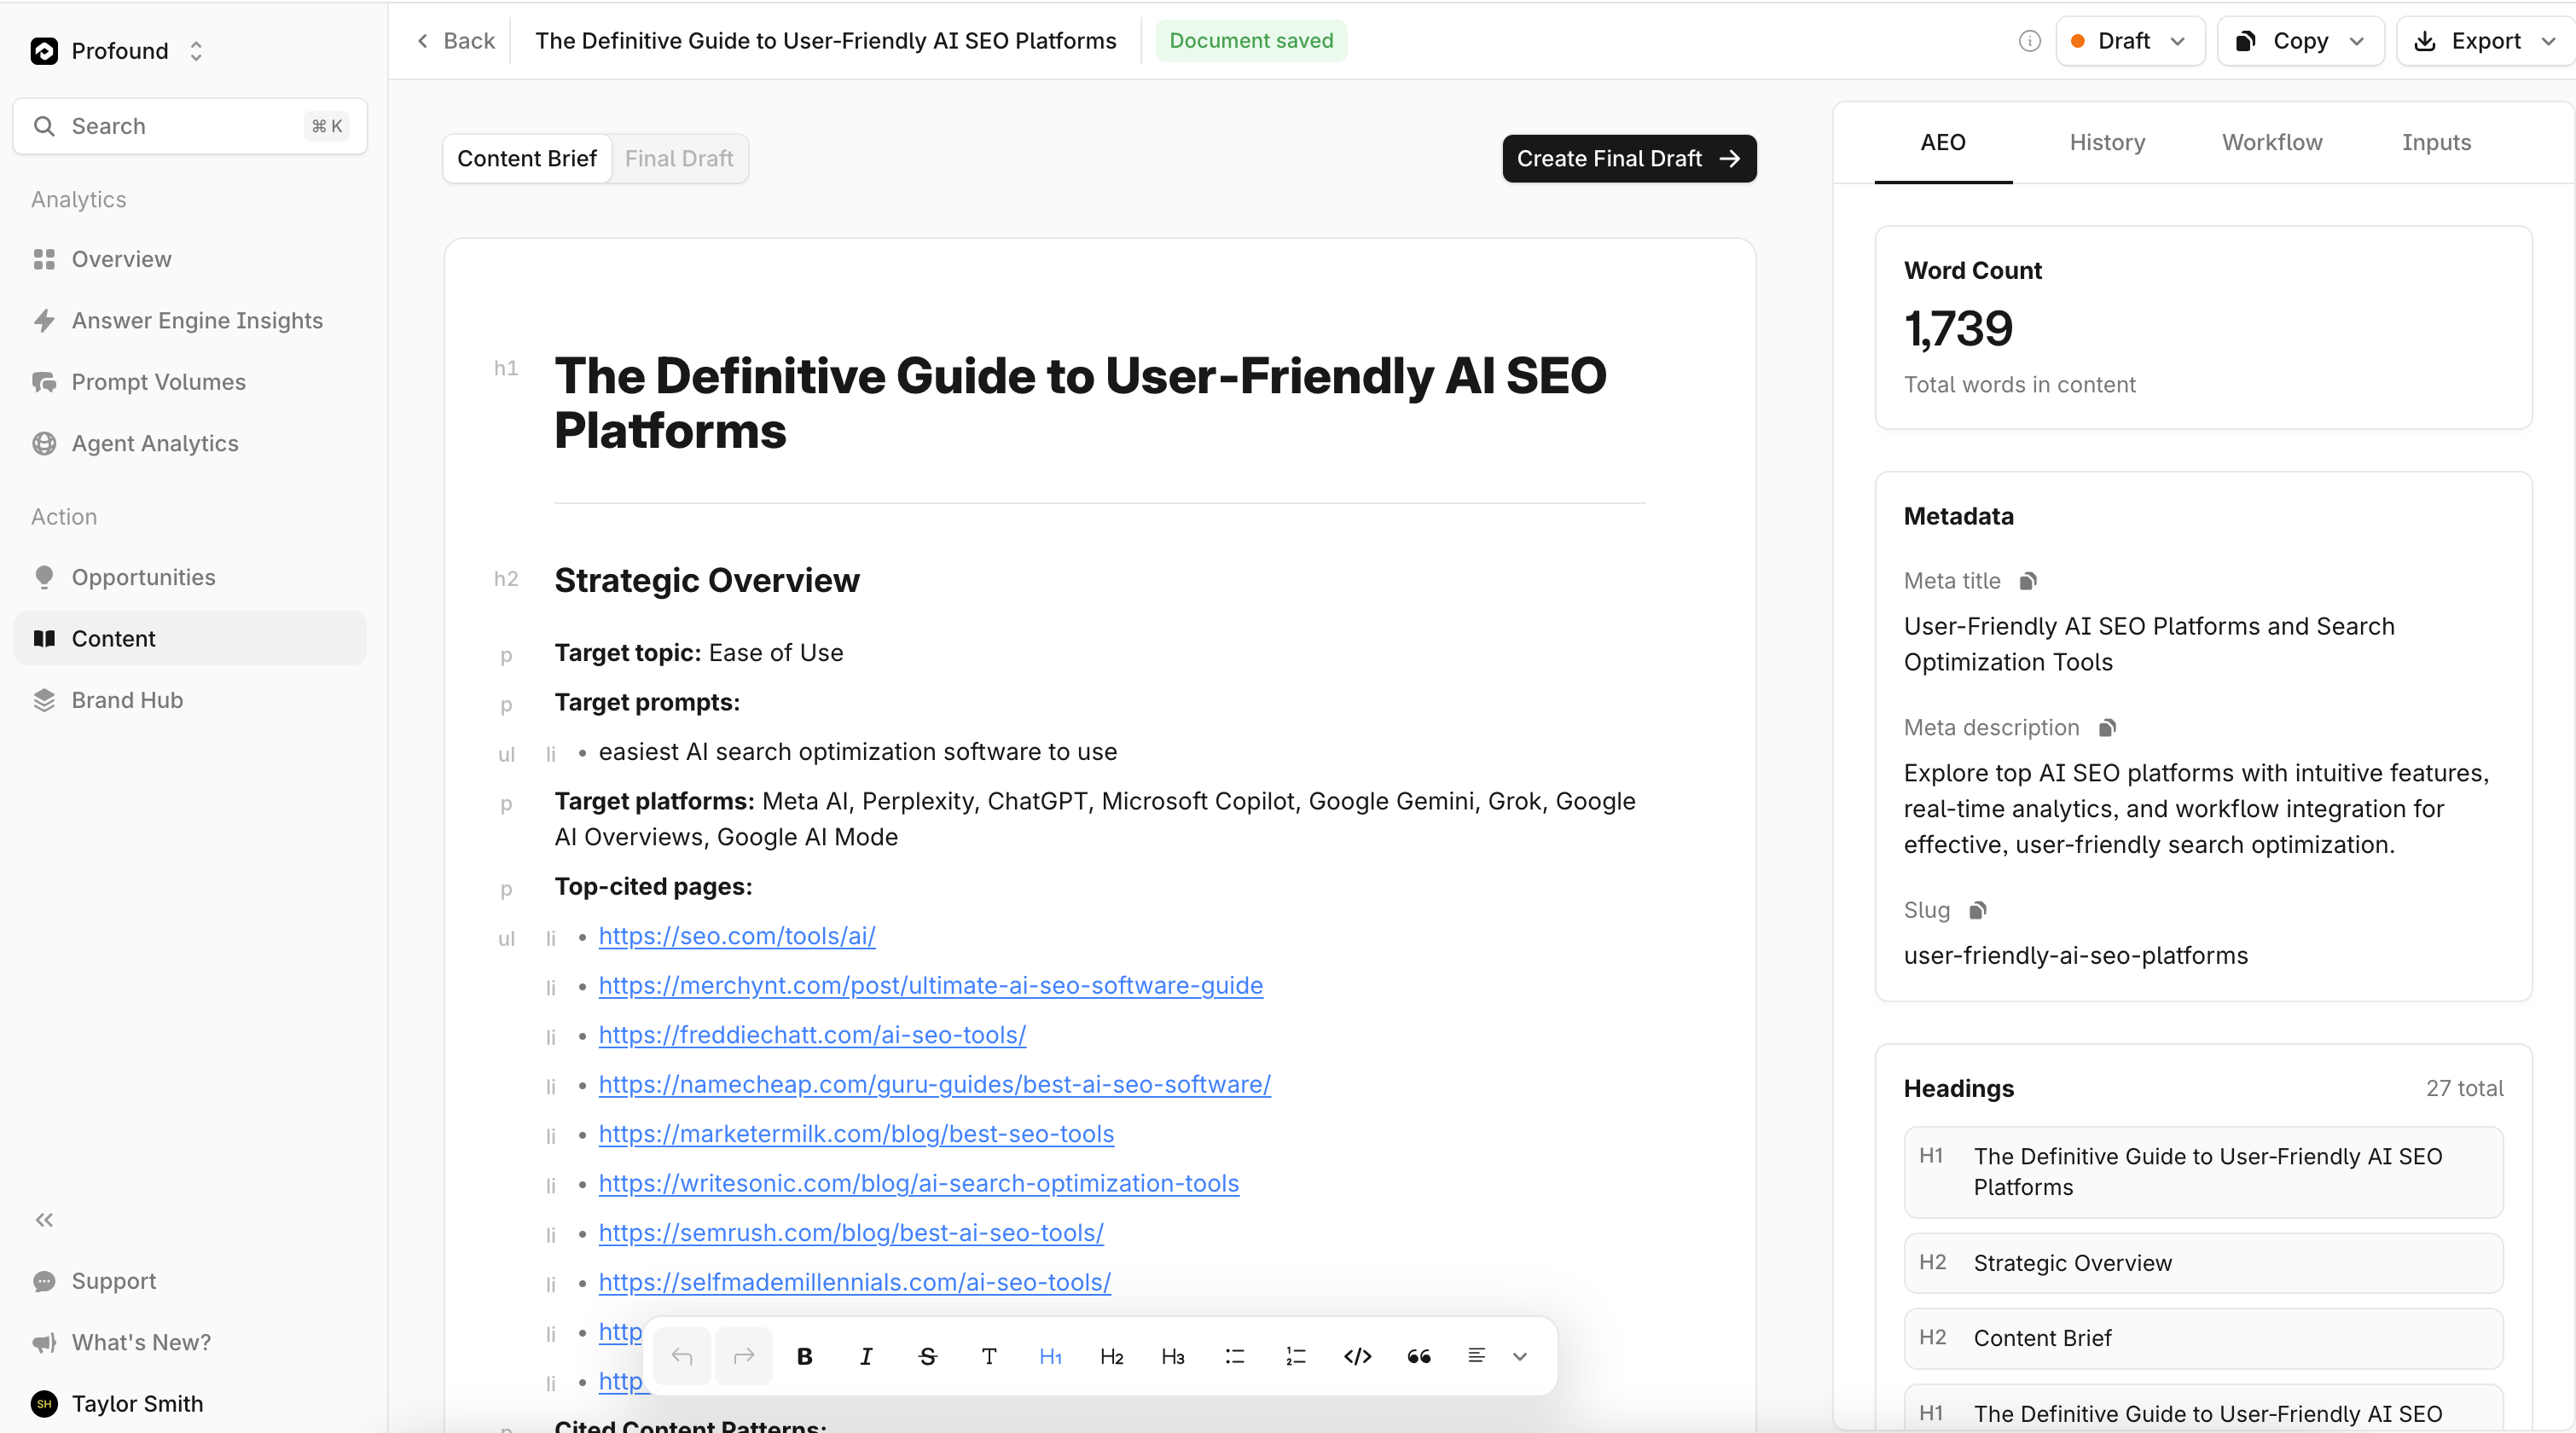Select the History tab
The width and height of the screenshot is (2576, 1433).
[x=2107, y=142]
